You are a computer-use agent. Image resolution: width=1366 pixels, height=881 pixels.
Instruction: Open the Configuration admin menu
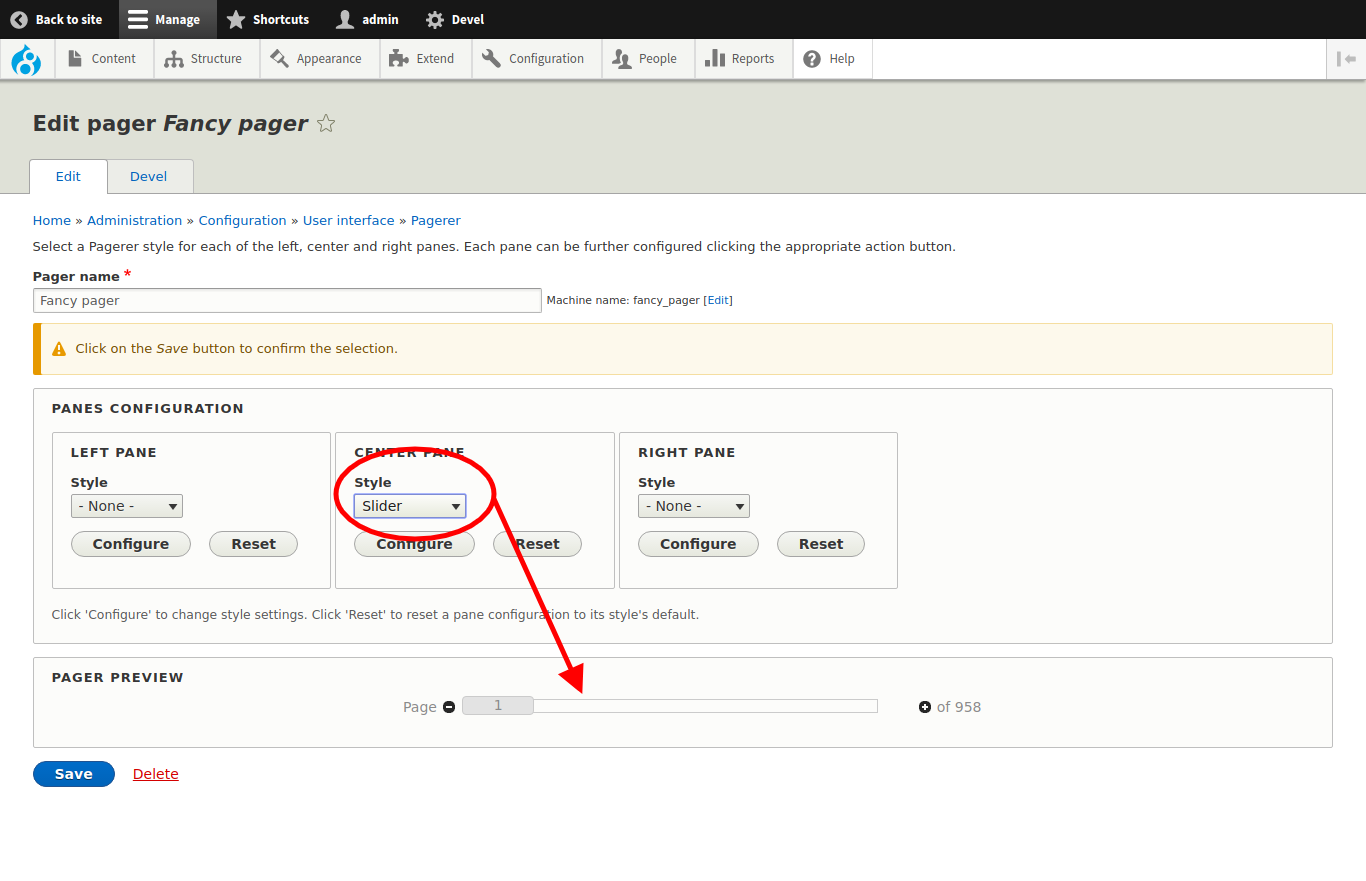533,59
